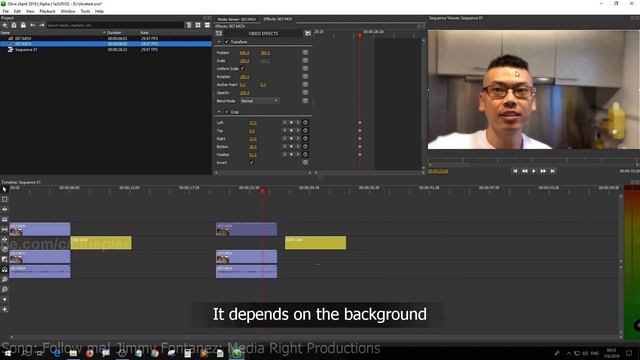
Task: Click the Open project icon in the Project toolbar
Action: point(14,25)
